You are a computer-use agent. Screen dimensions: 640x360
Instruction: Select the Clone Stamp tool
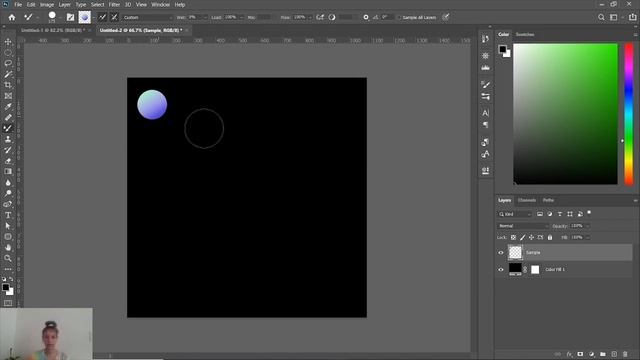(x=8, y=139)
